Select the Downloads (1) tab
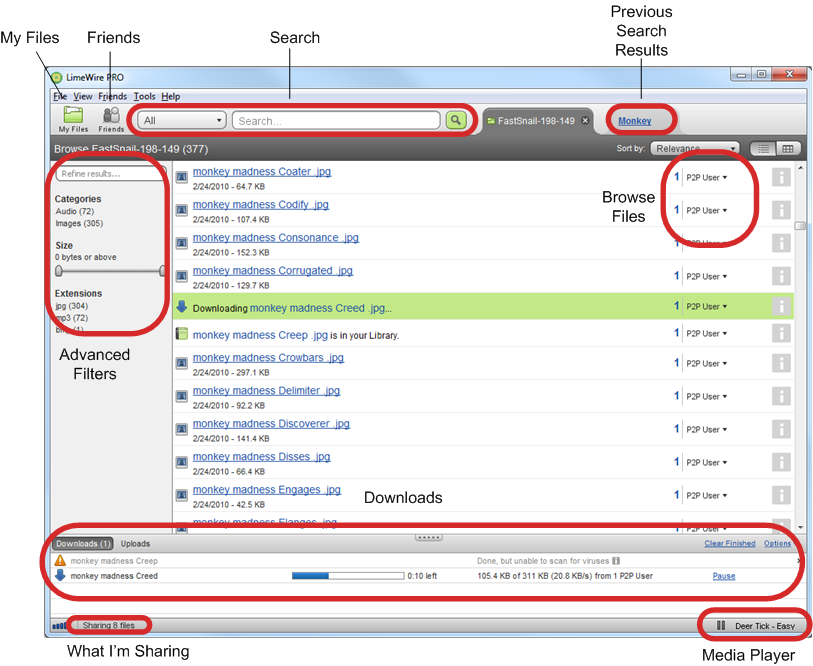This screenshot has width=813, height=666. tap(83, 544)
